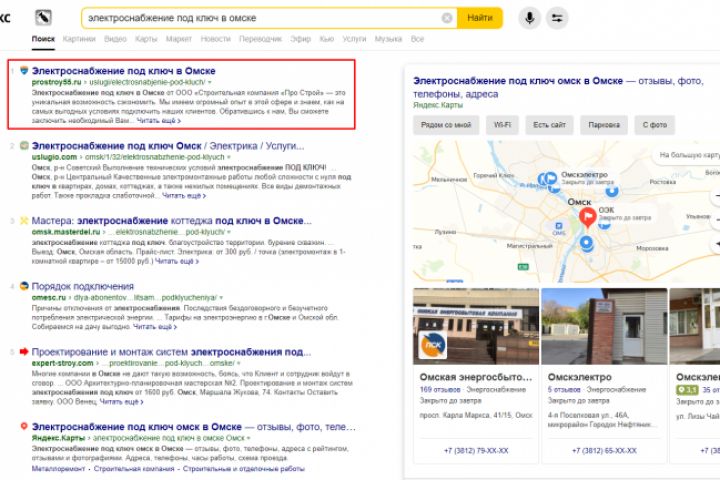Click the 'На большую карту' button

click(687, 155)
